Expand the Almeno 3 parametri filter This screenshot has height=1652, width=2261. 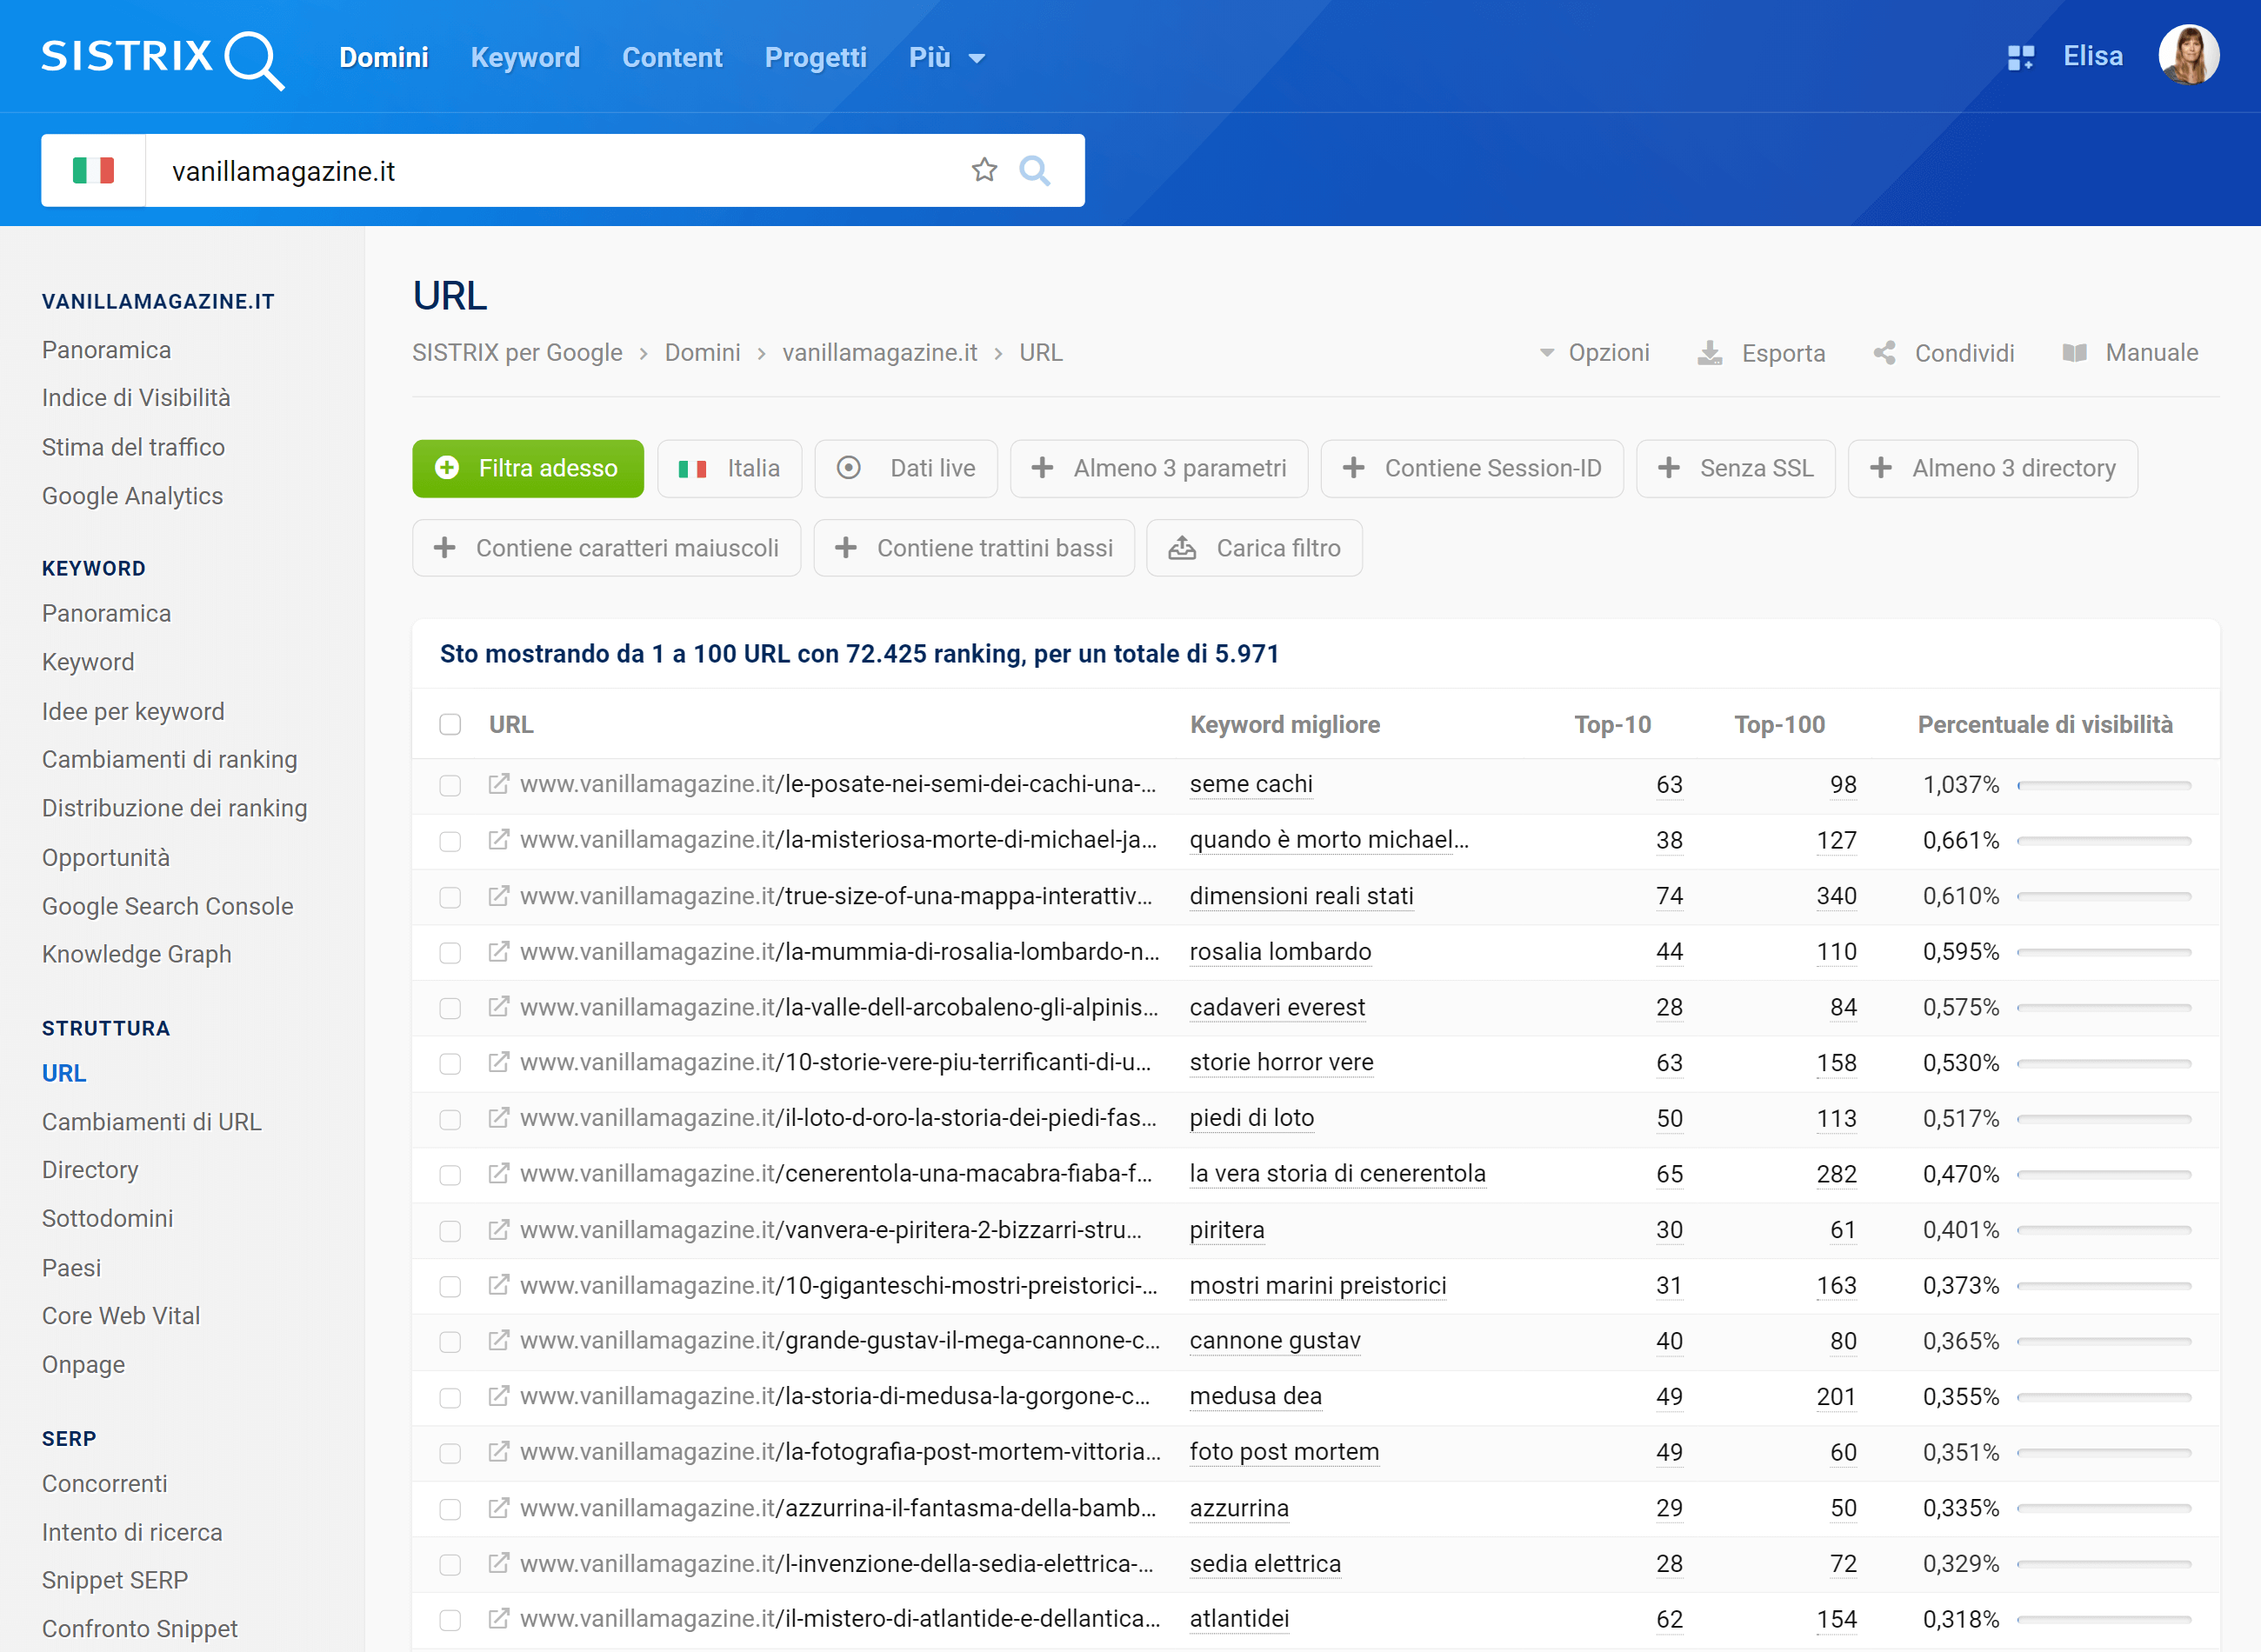pos(1160,469)
